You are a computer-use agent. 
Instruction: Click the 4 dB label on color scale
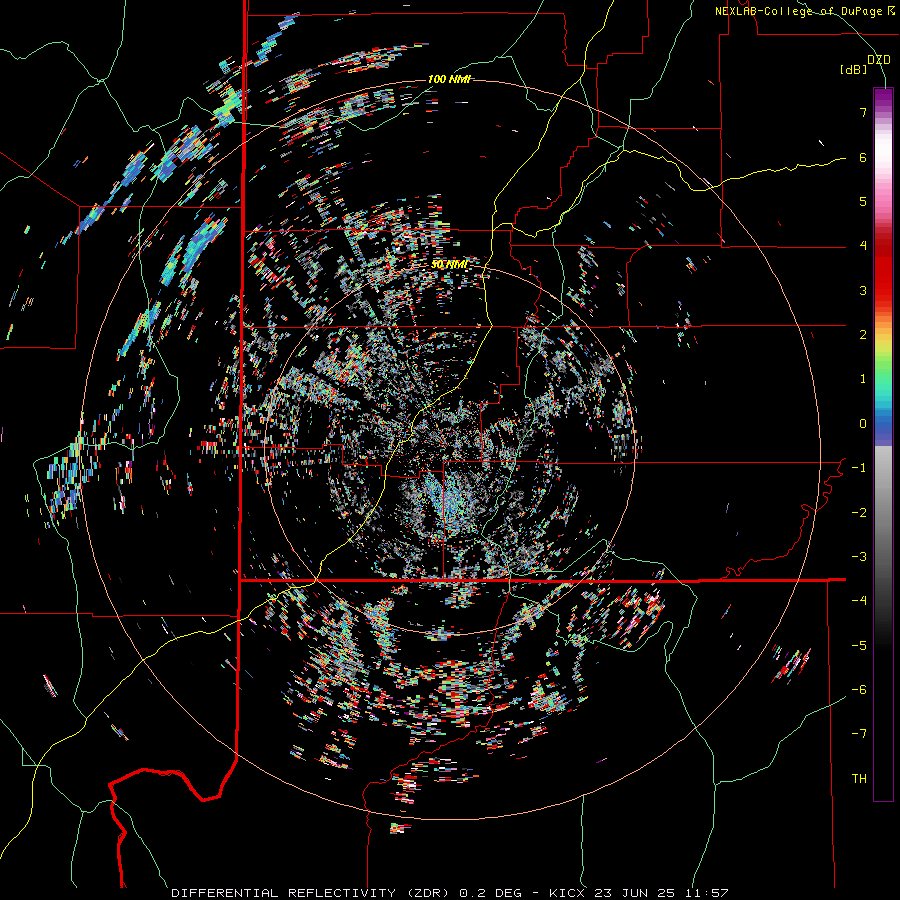[x=863, y=246]
